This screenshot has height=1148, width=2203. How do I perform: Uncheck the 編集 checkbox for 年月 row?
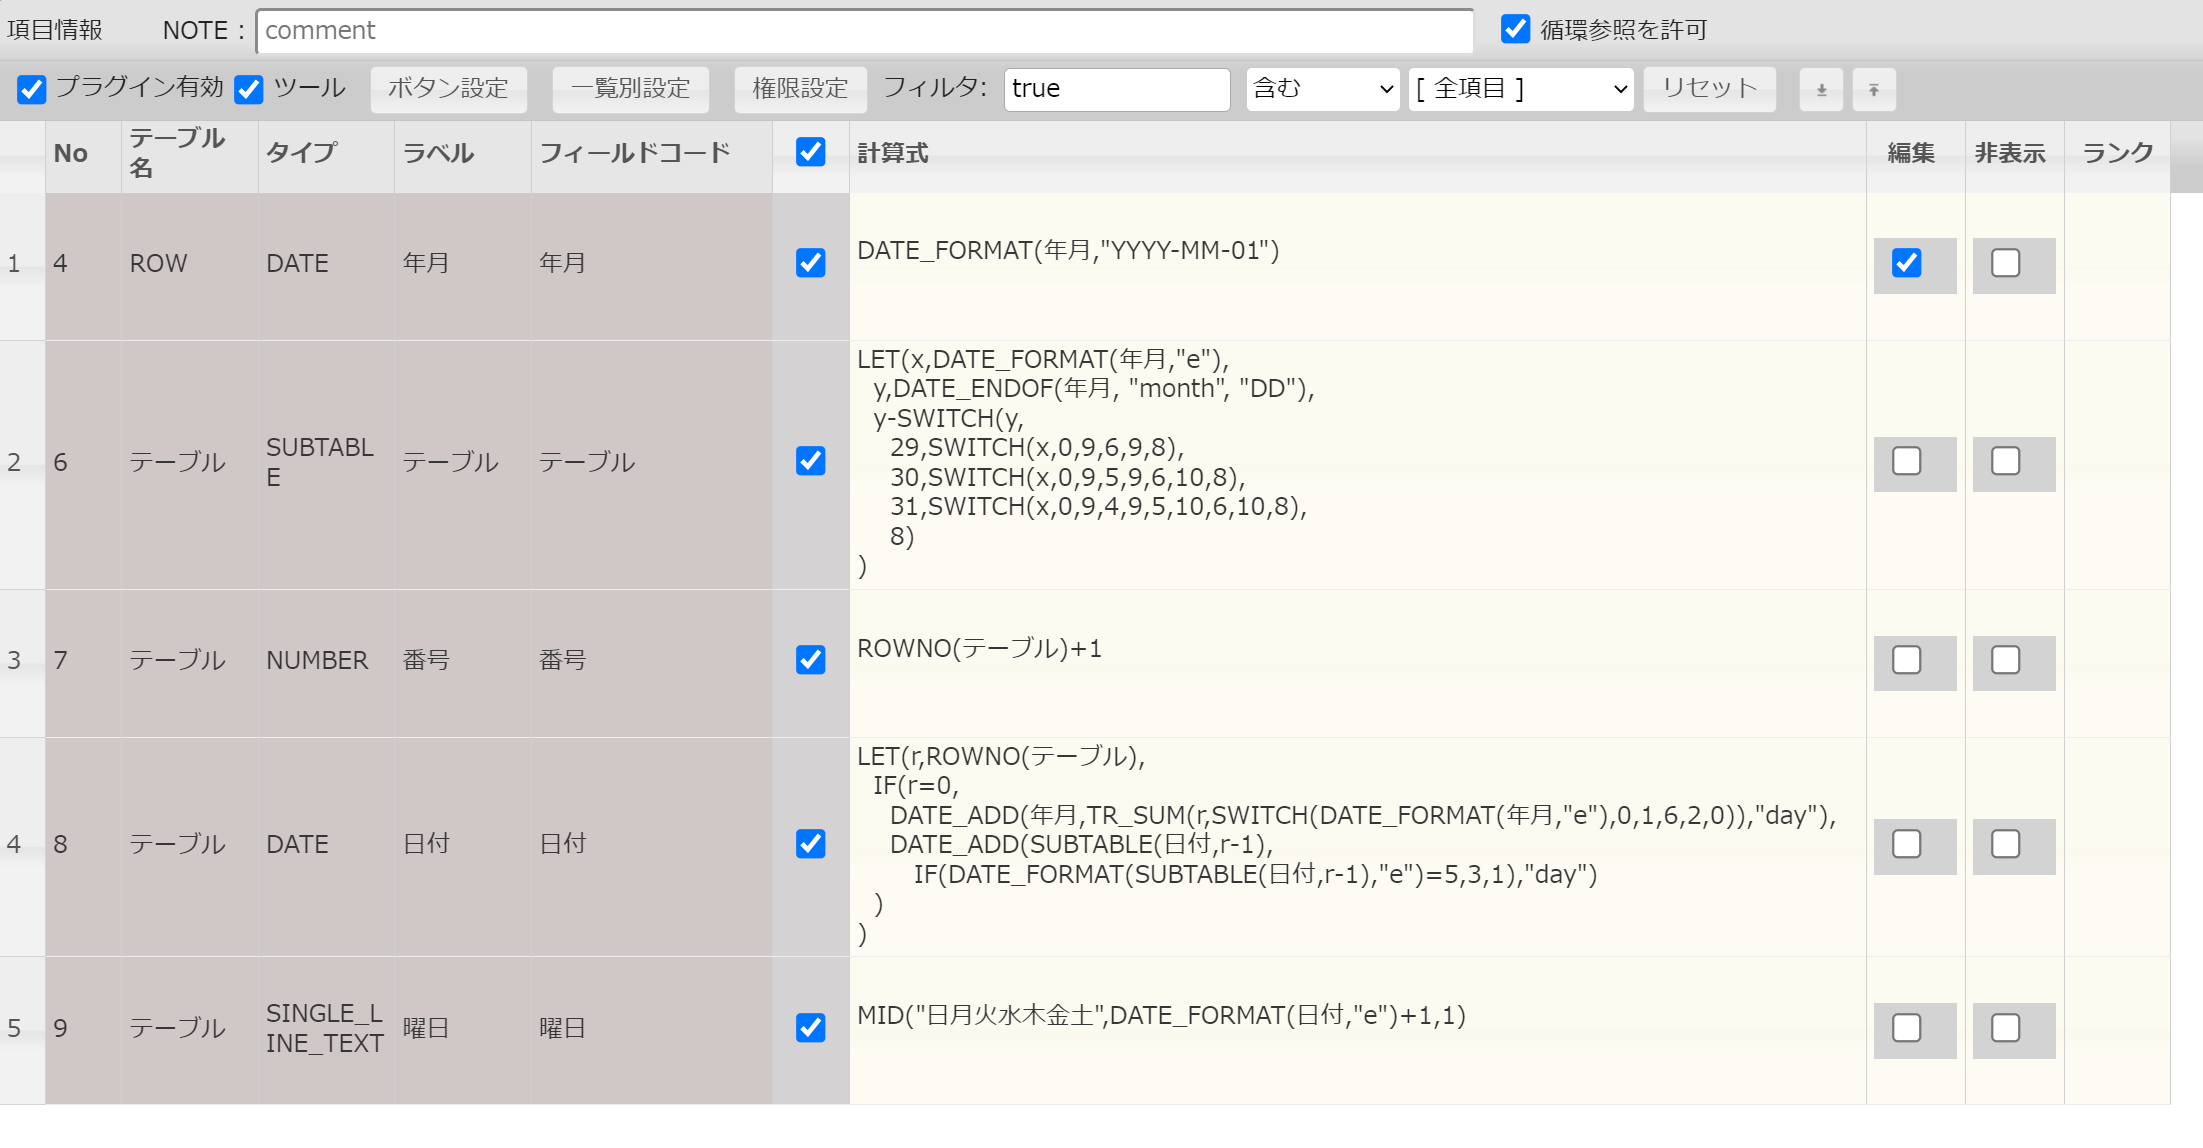point(1906,263)
